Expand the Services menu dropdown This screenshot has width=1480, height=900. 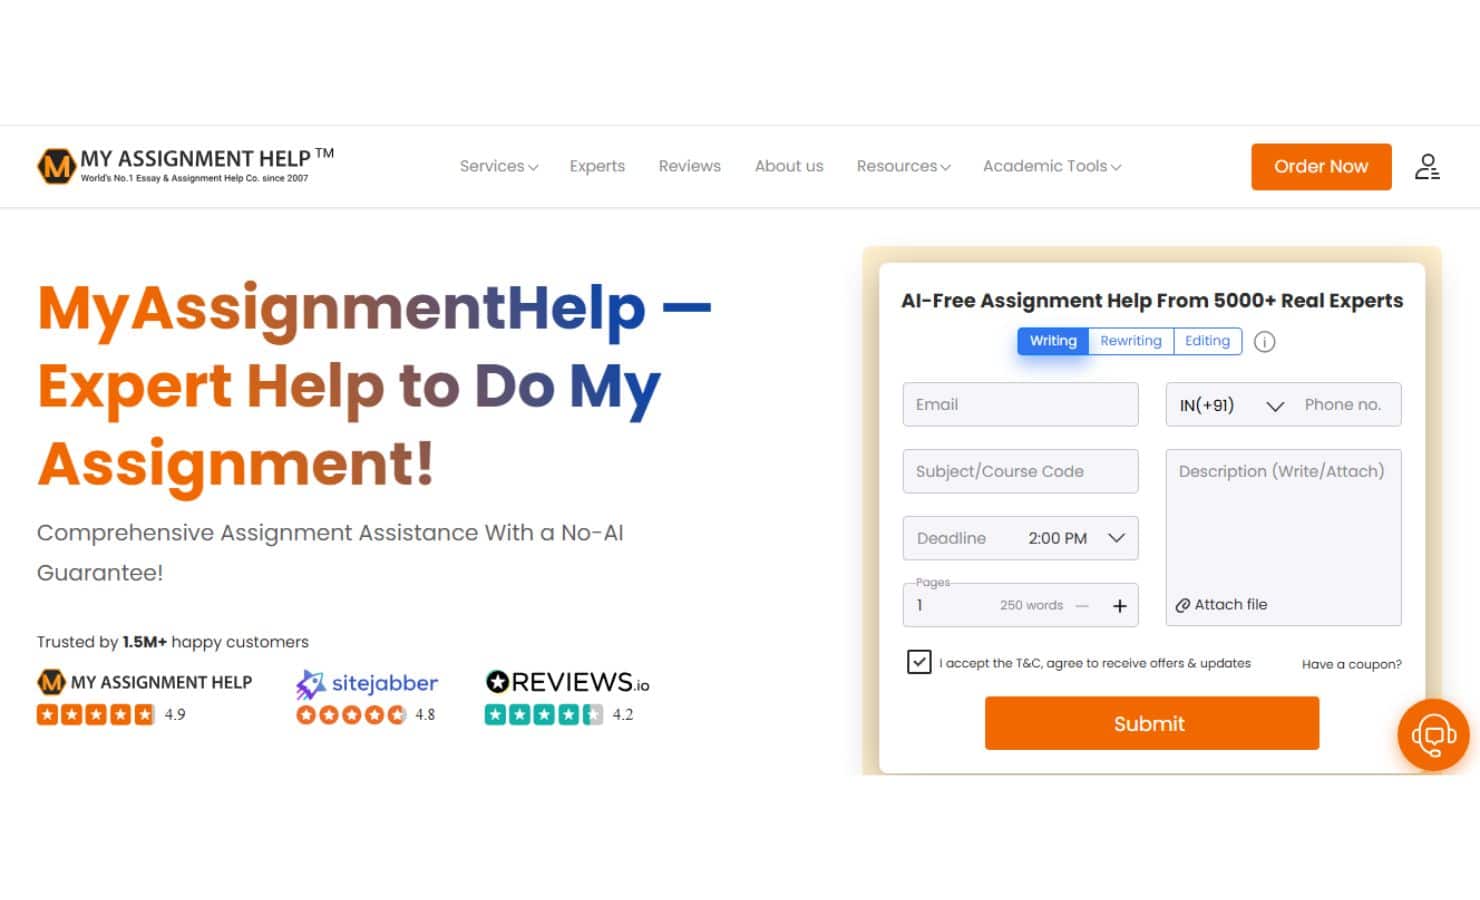[x=498, y=166]
